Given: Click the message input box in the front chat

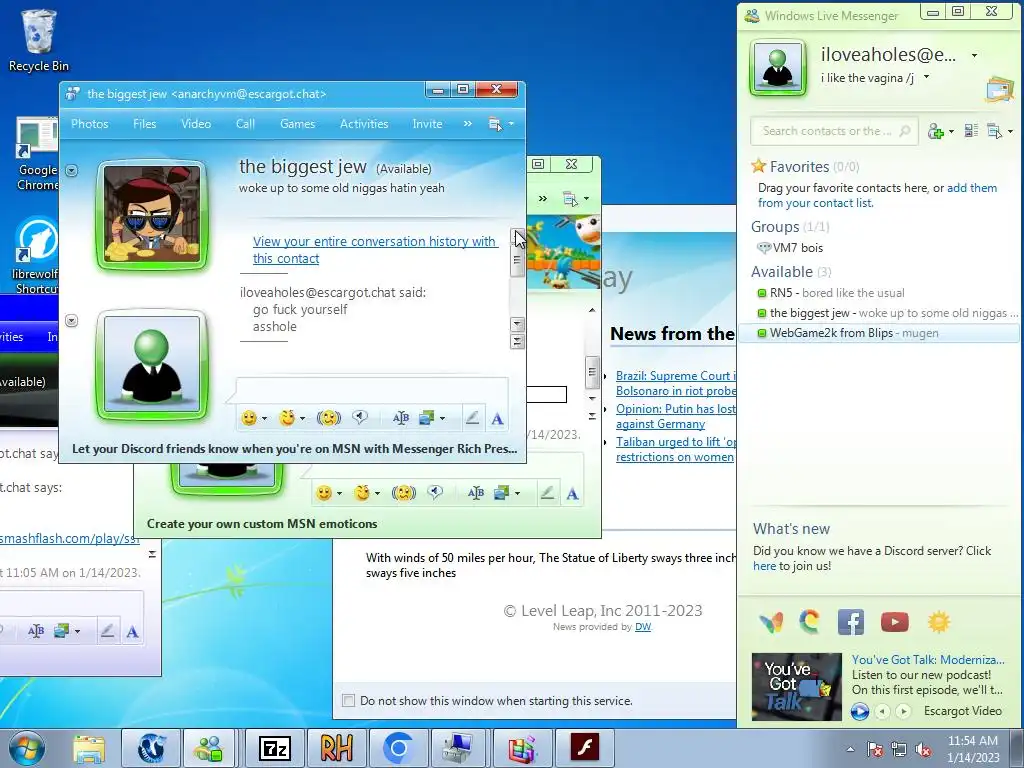Looking at the screenshot, I should (372, 390).
